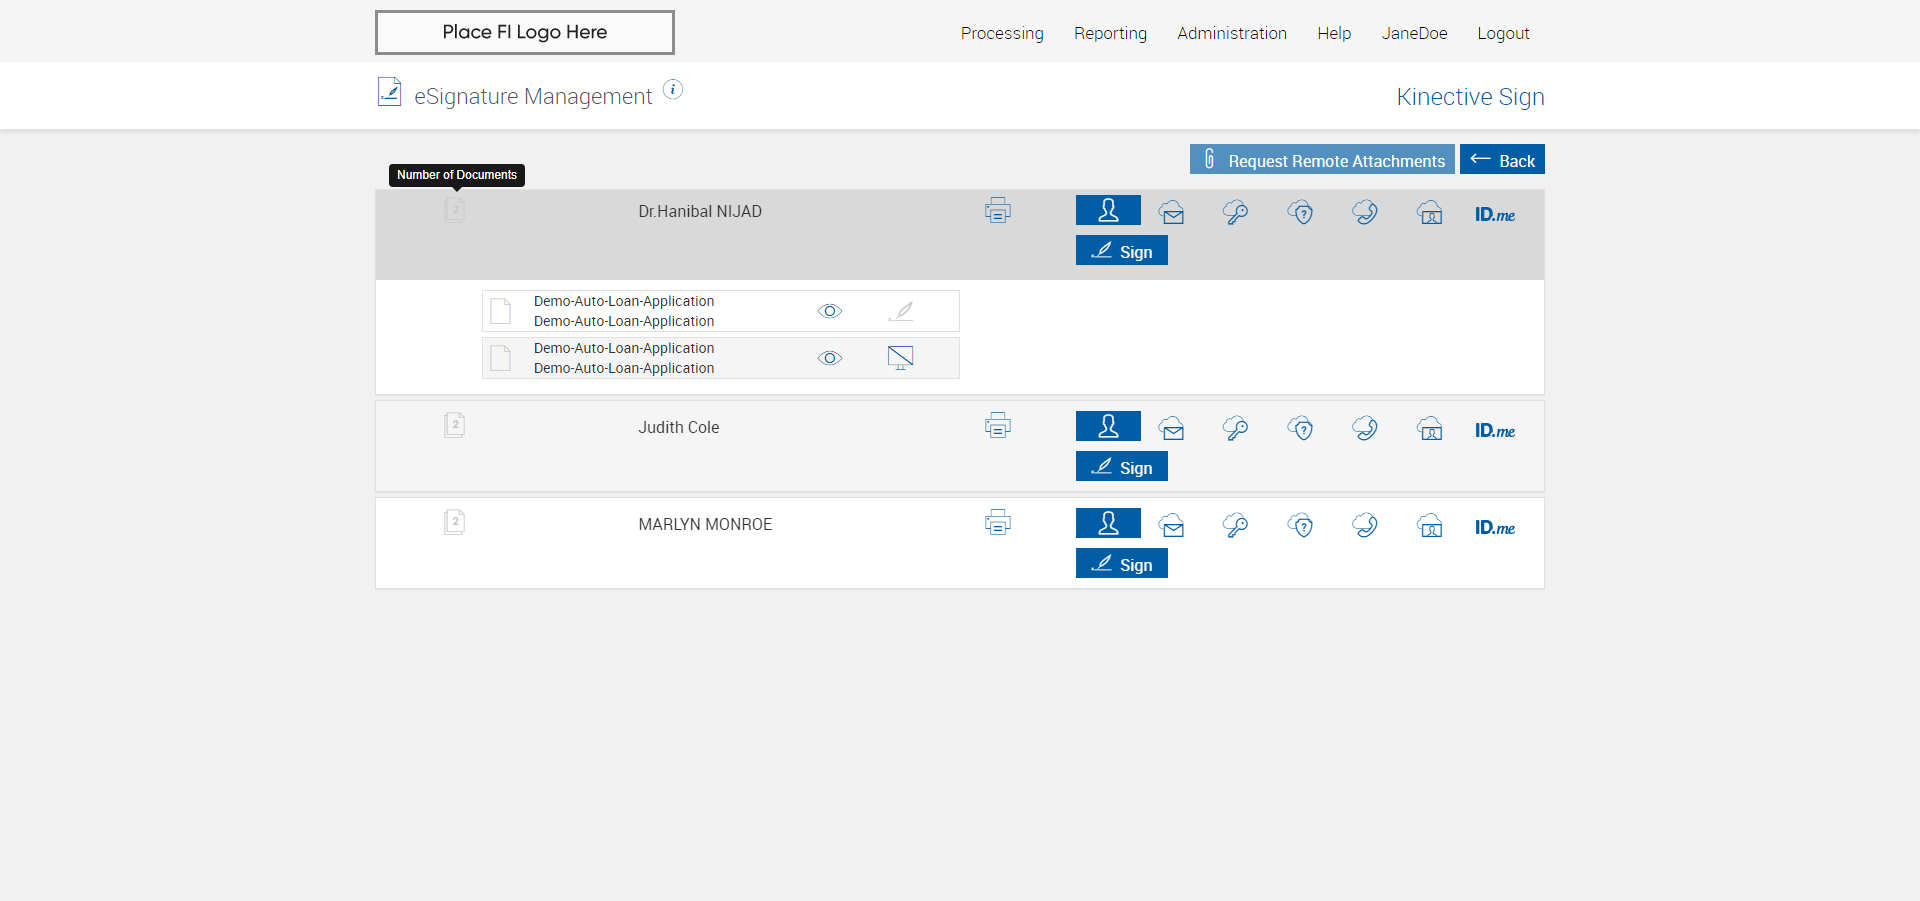1920x901 pixels.
Task: Choose cloud phone verification for Dr.Hanibal NIJAD
Action: point(1365,212)
